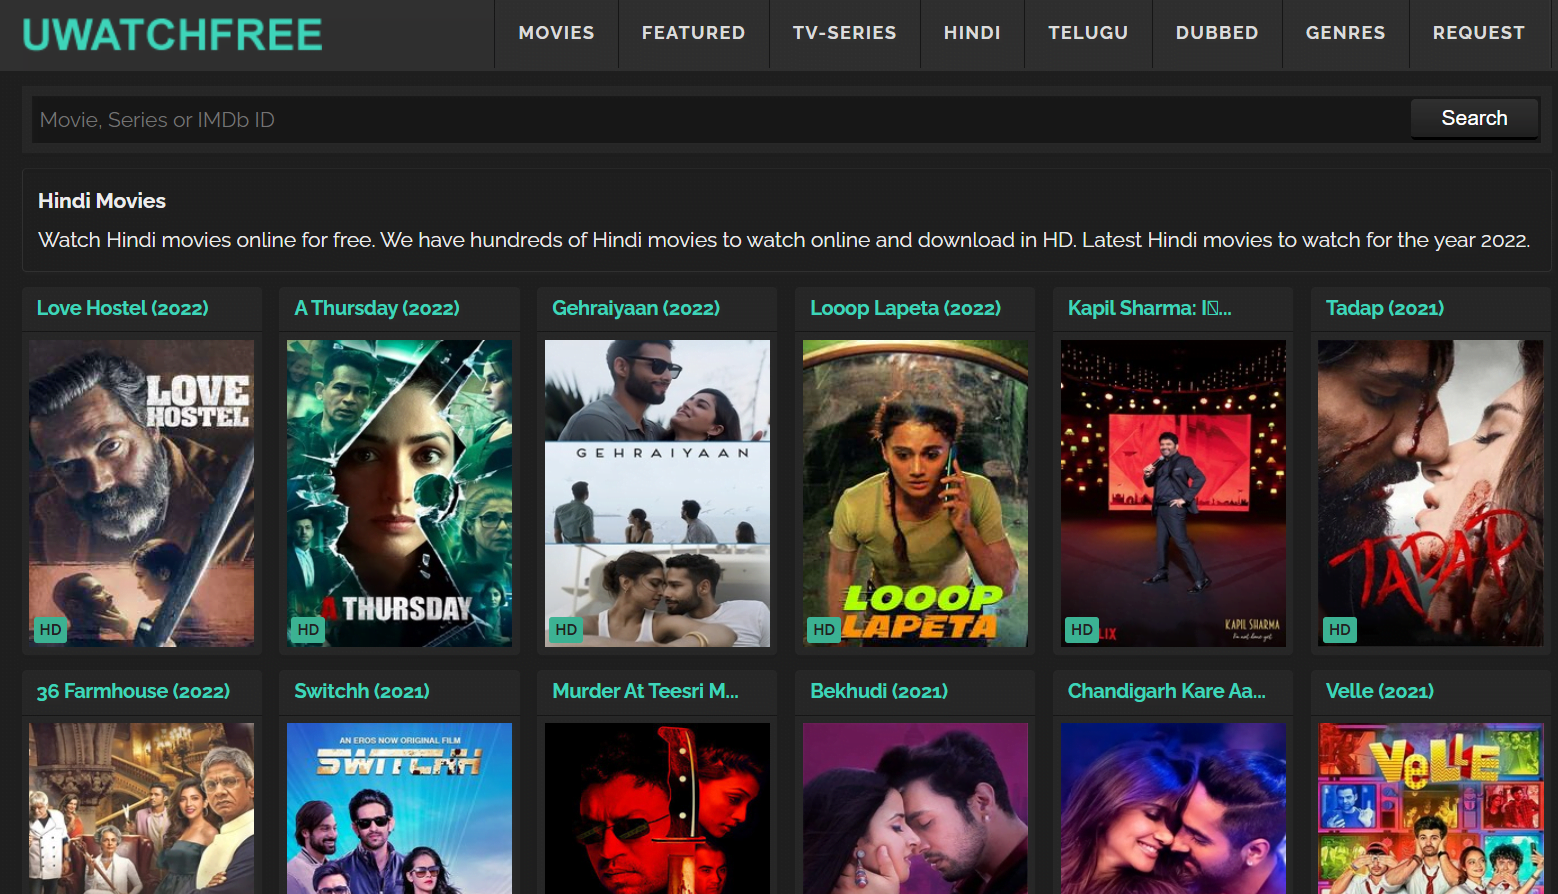
Task: Click HD badge on Looop Lapeta poster
Action: pyautogui.click(x=824, y=630)
